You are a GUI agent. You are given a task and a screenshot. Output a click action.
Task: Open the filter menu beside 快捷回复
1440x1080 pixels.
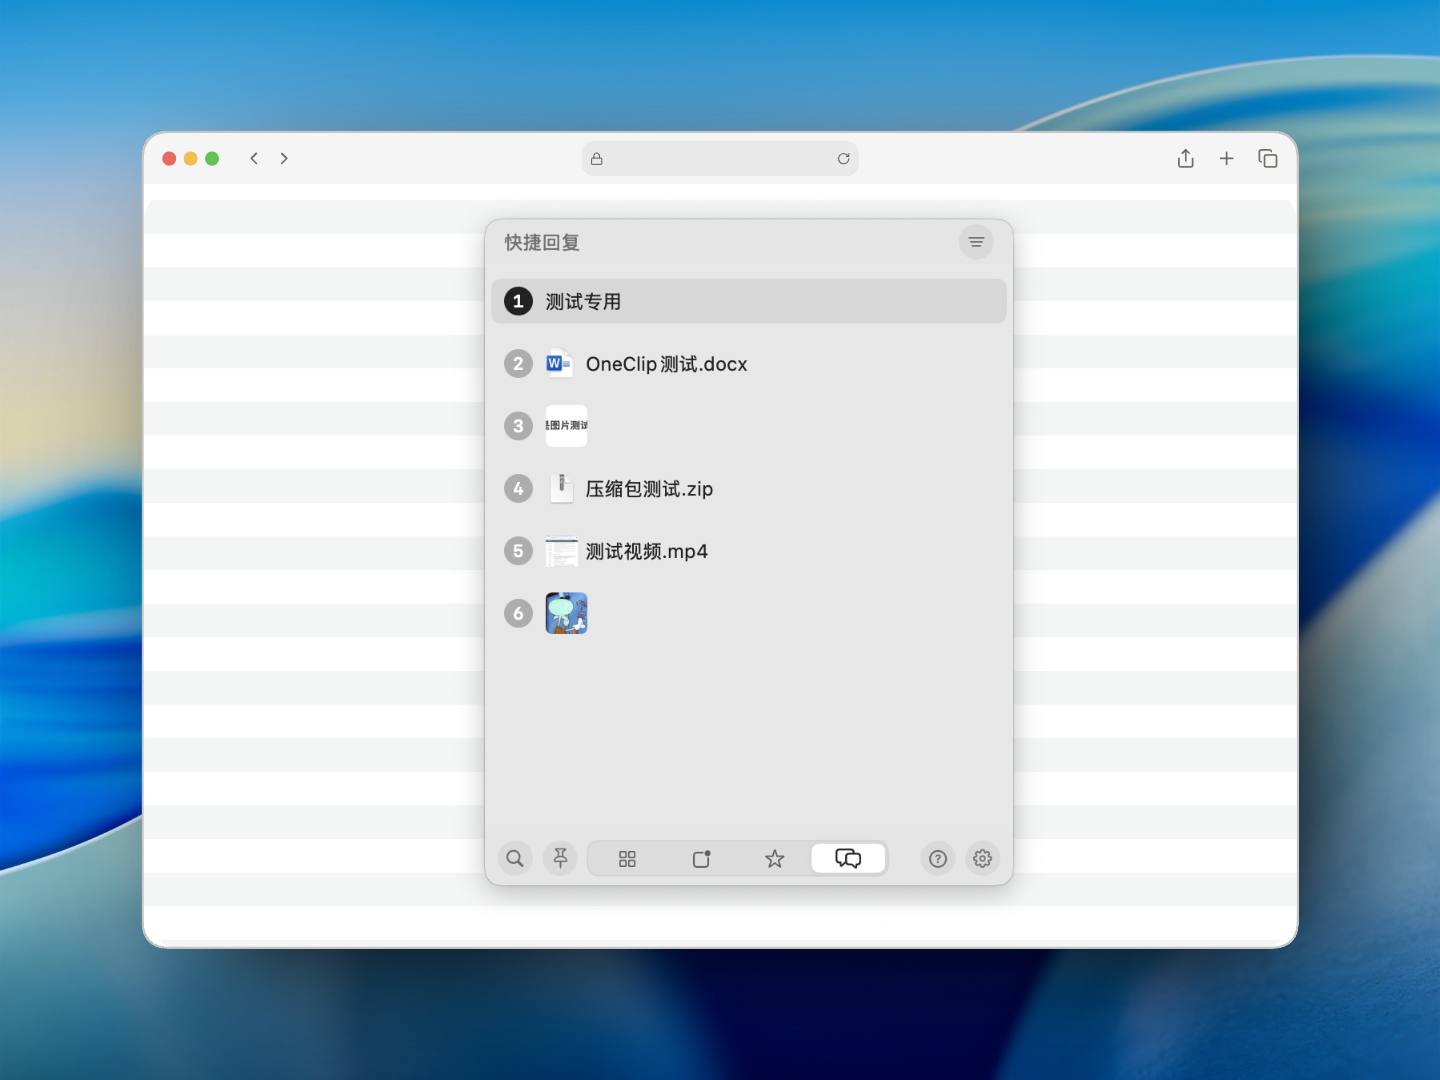[x=976, y=242]
